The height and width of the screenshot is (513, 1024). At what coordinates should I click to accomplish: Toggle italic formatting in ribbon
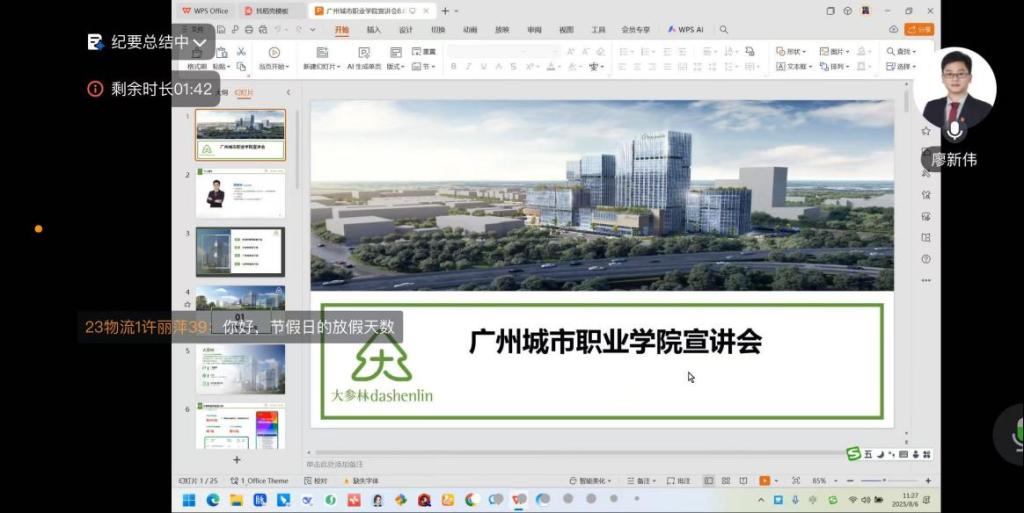pyautogui.click(x=468, y=67)
